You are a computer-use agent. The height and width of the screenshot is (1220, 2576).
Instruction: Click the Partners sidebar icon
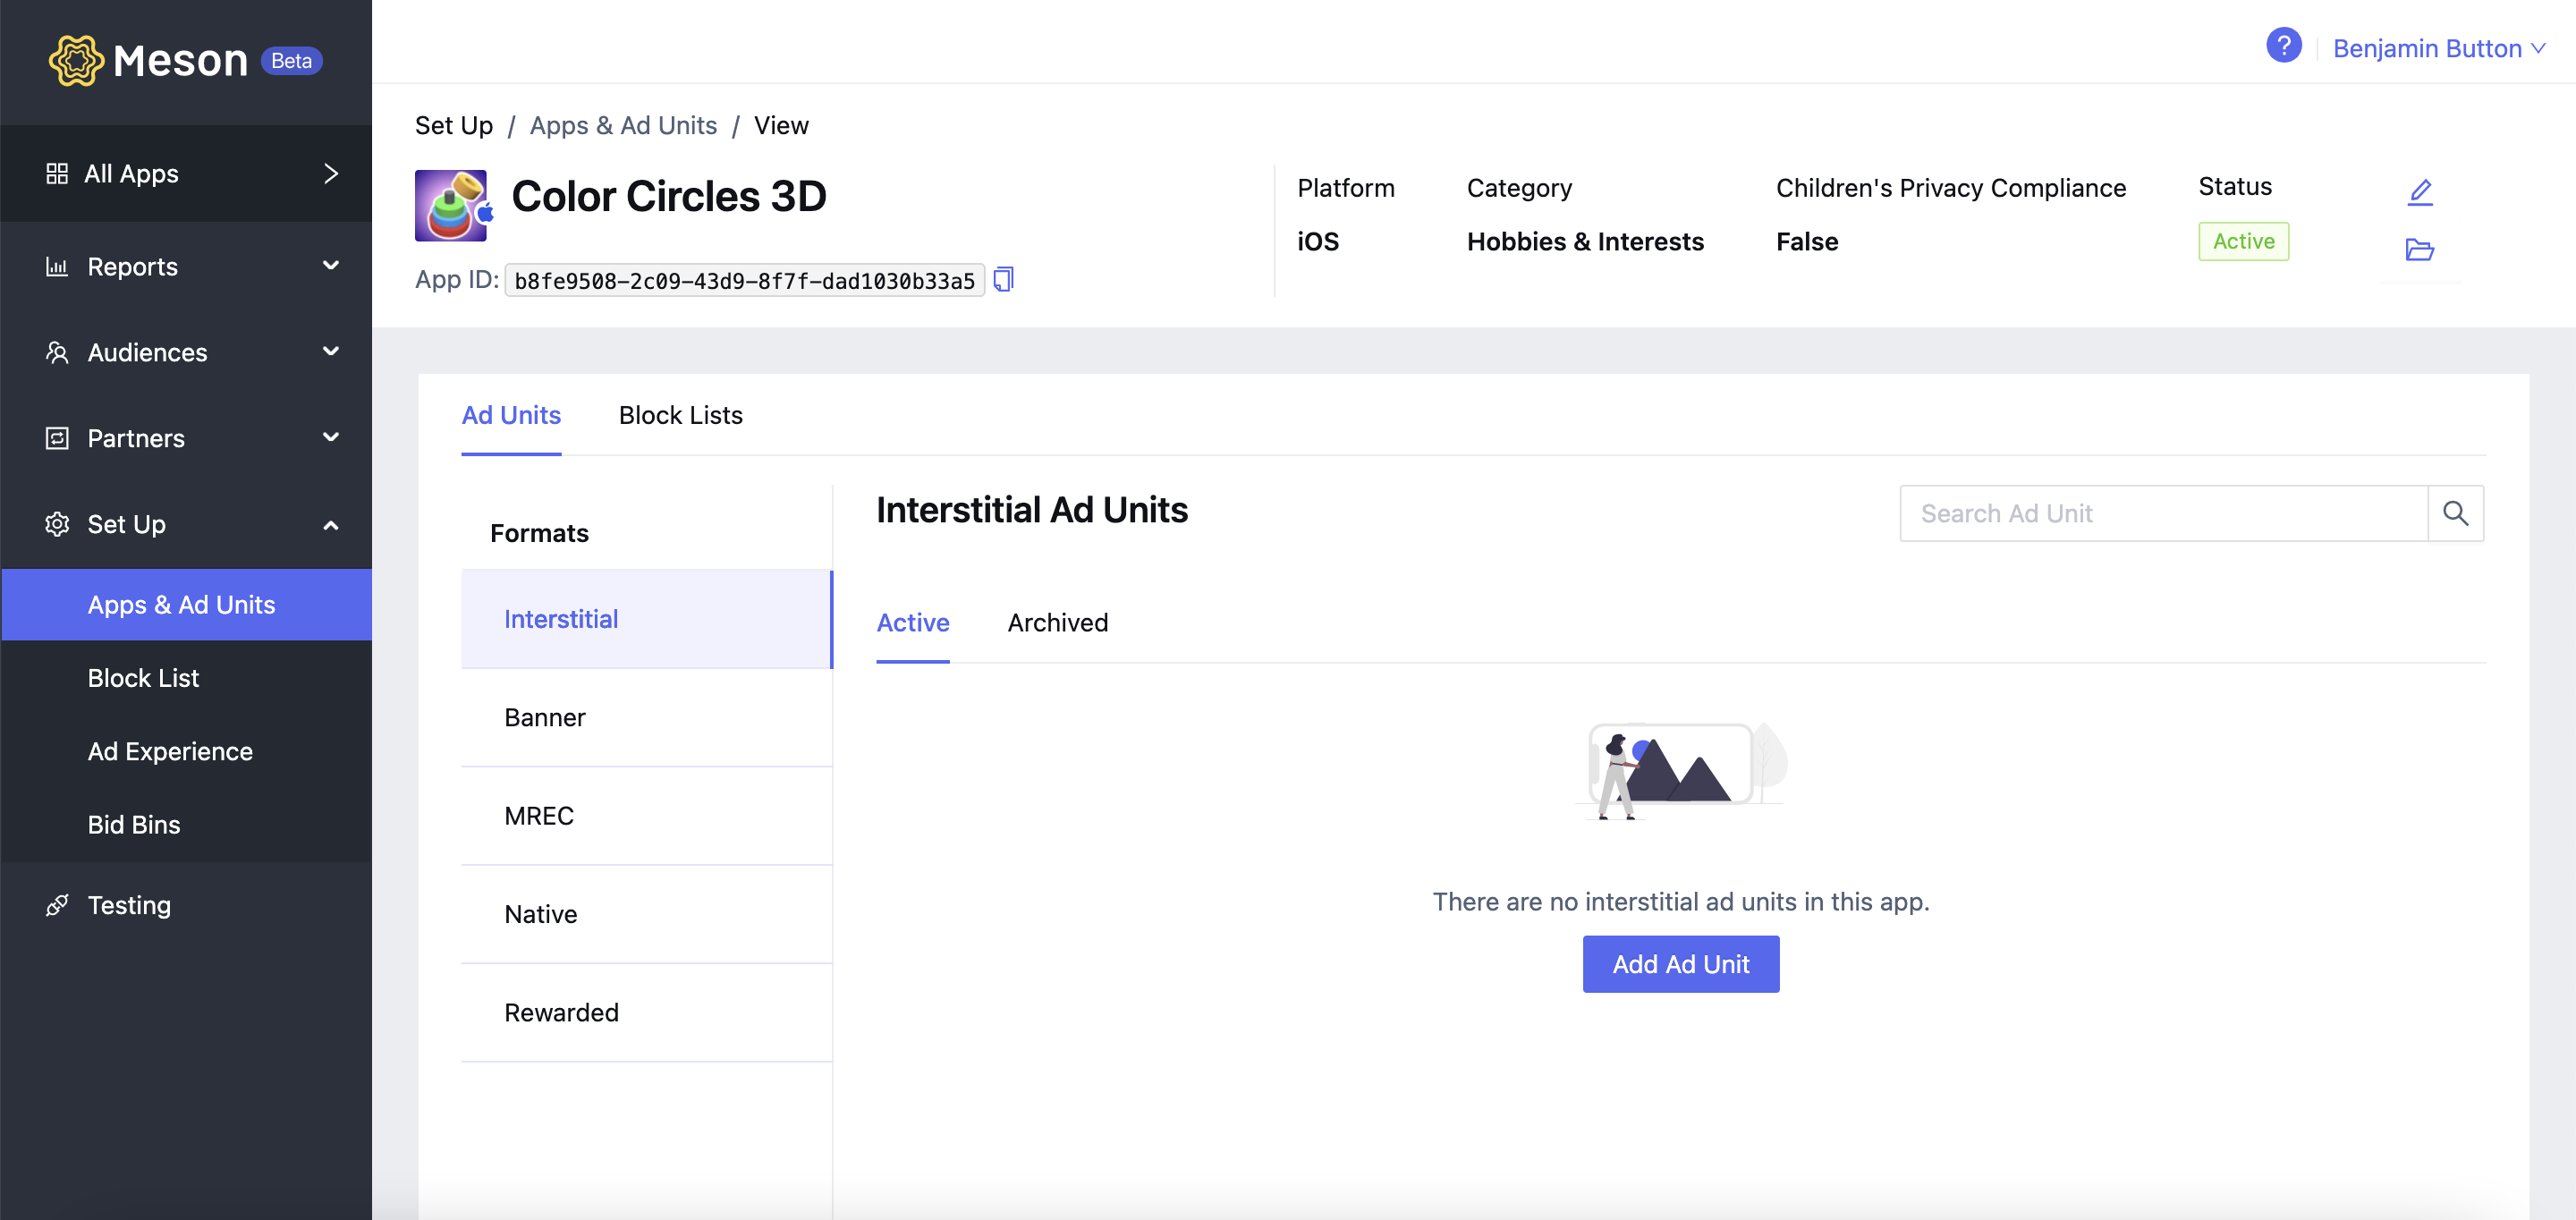(x=57, y=438)
